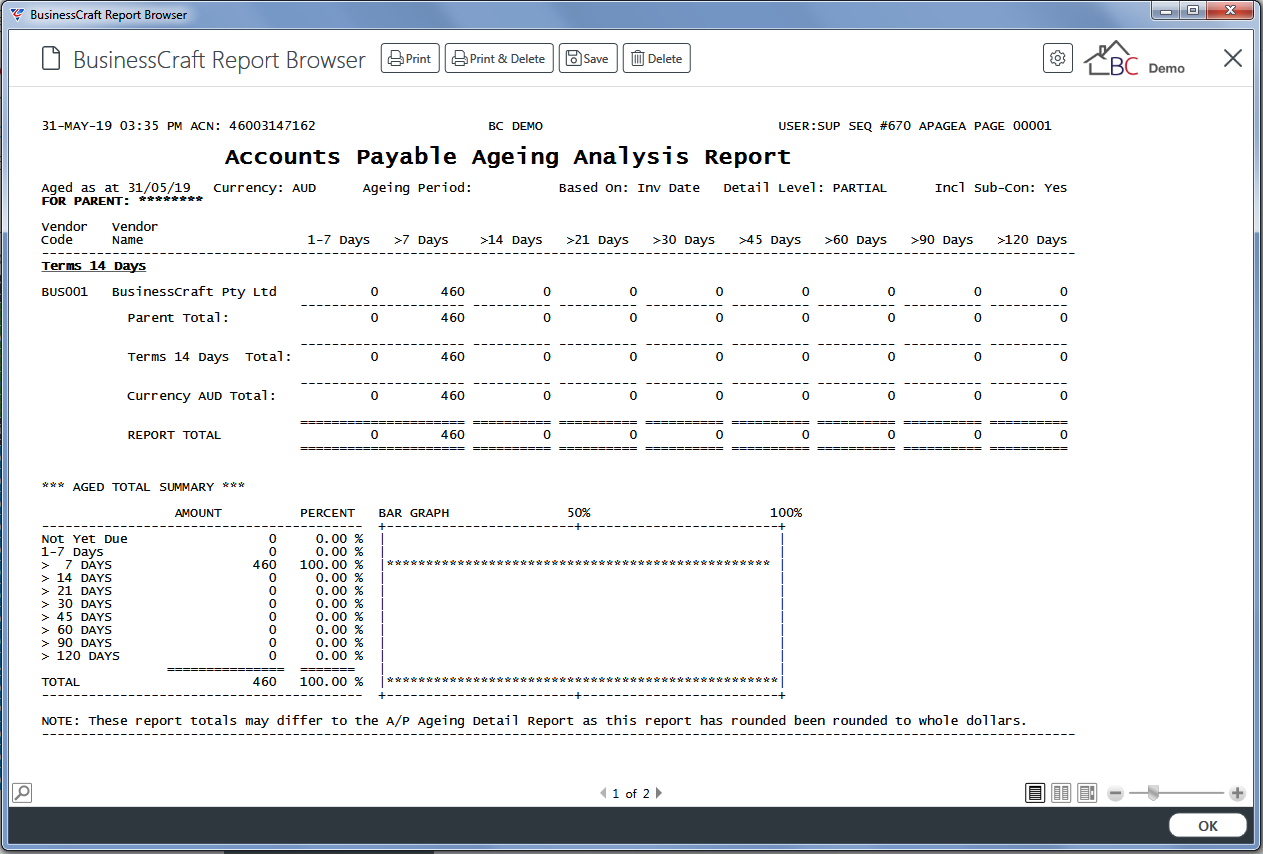Image resolution: width=1263 pixels, height=854 pixels.
Task: Click AGED TOTAL SUMMARY heading
Action: pos(143,487)
